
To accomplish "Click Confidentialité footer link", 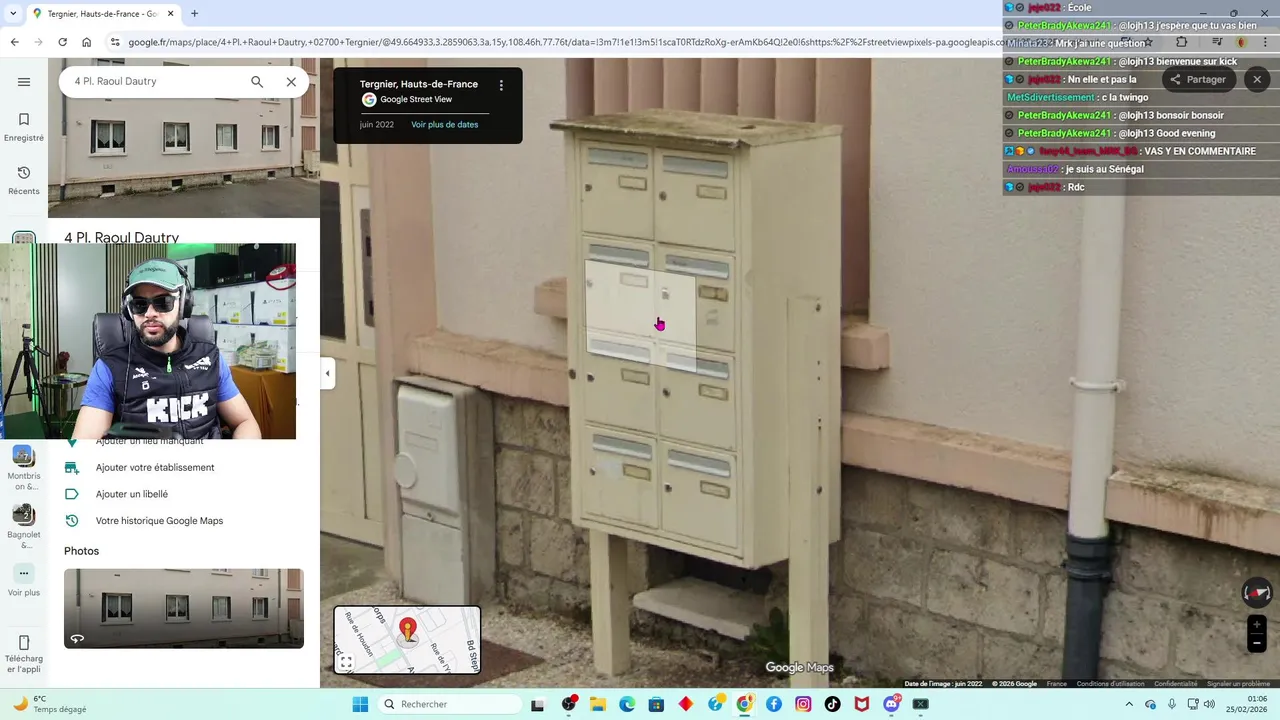I will click(1176, 684).
